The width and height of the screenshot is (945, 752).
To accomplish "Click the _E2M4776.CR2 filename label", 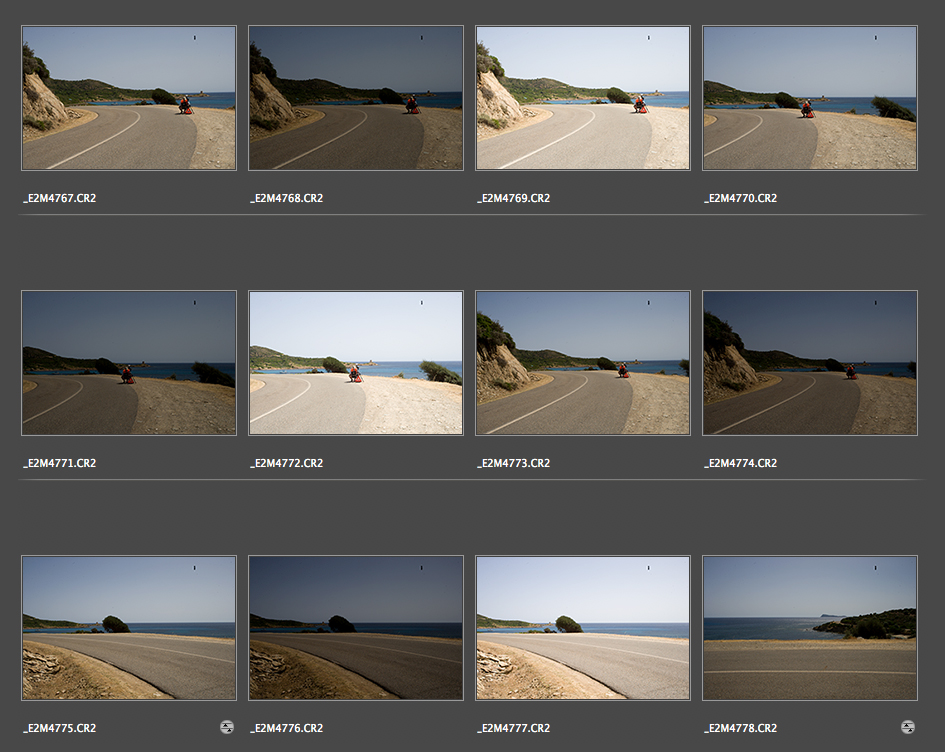I will [287, 728].
